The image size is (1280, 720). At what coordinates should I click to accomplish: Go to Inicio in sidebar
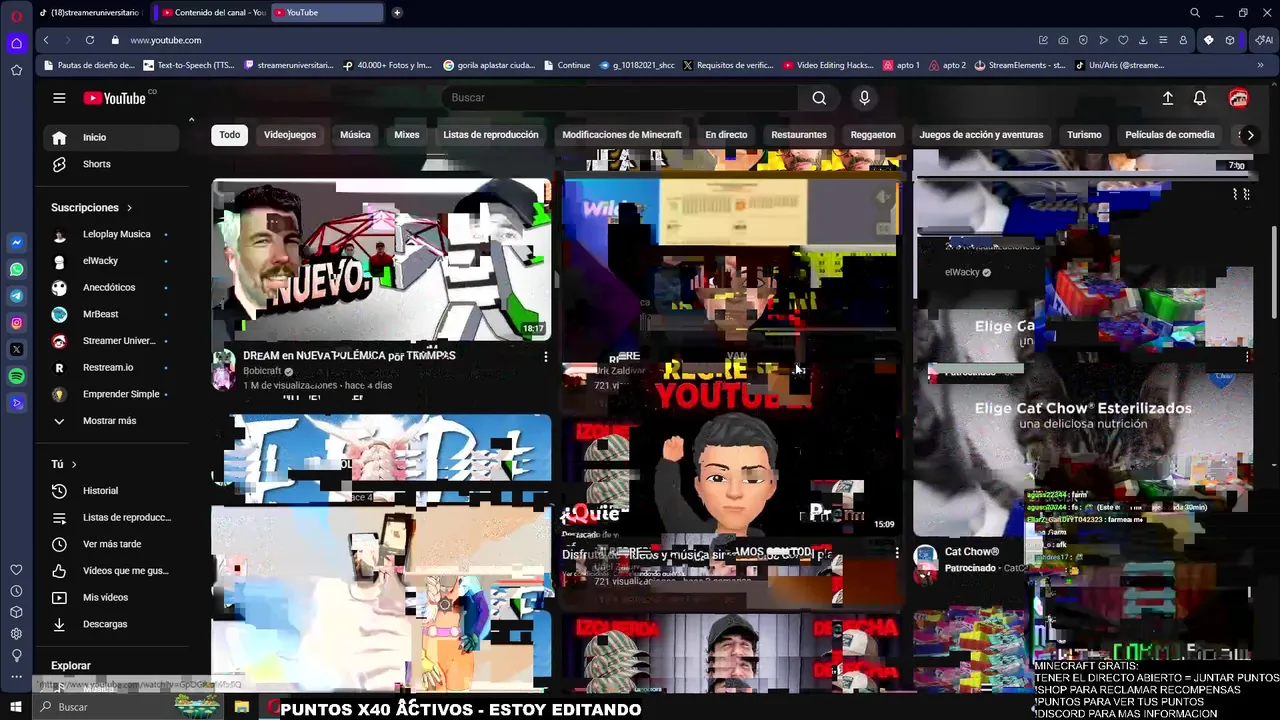tap(111, 138)
